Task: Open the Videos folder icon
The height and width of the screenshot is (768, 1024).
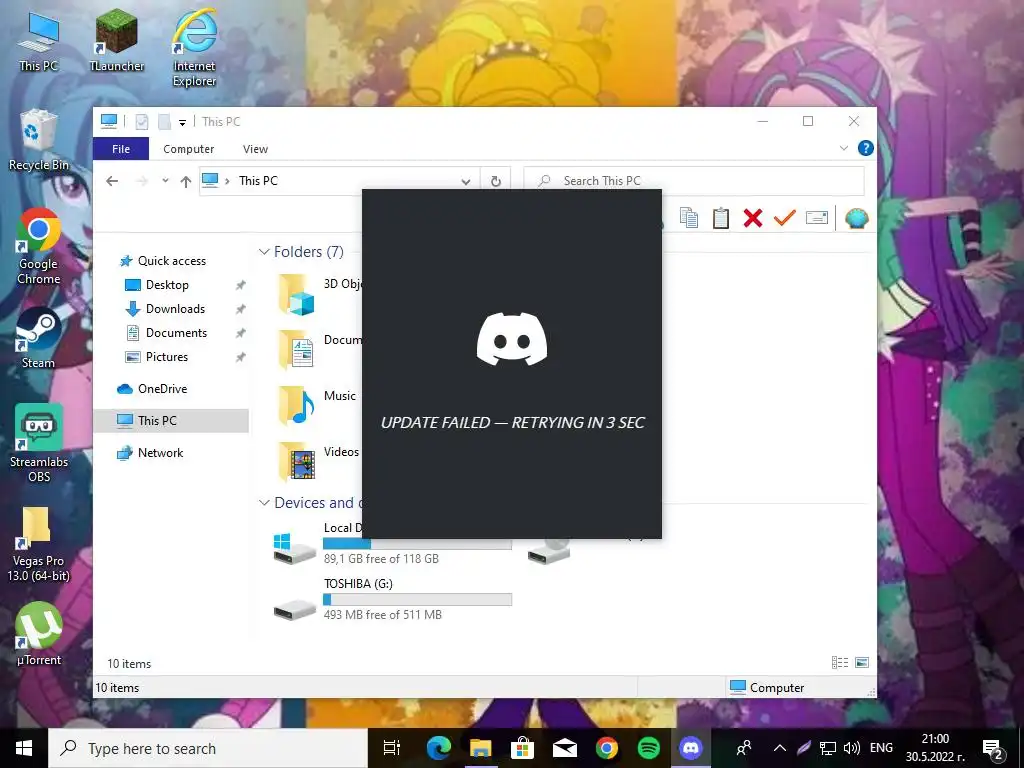Action: point(296,461)
